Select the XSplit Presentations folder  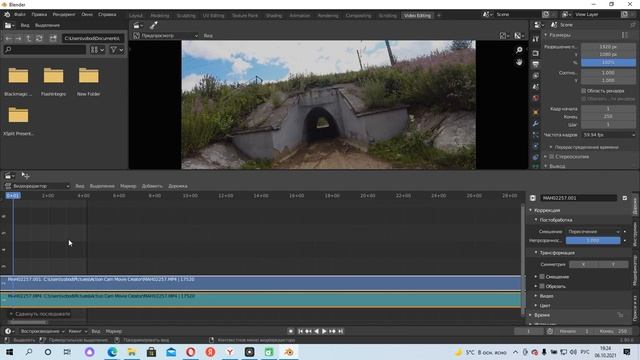18,116
